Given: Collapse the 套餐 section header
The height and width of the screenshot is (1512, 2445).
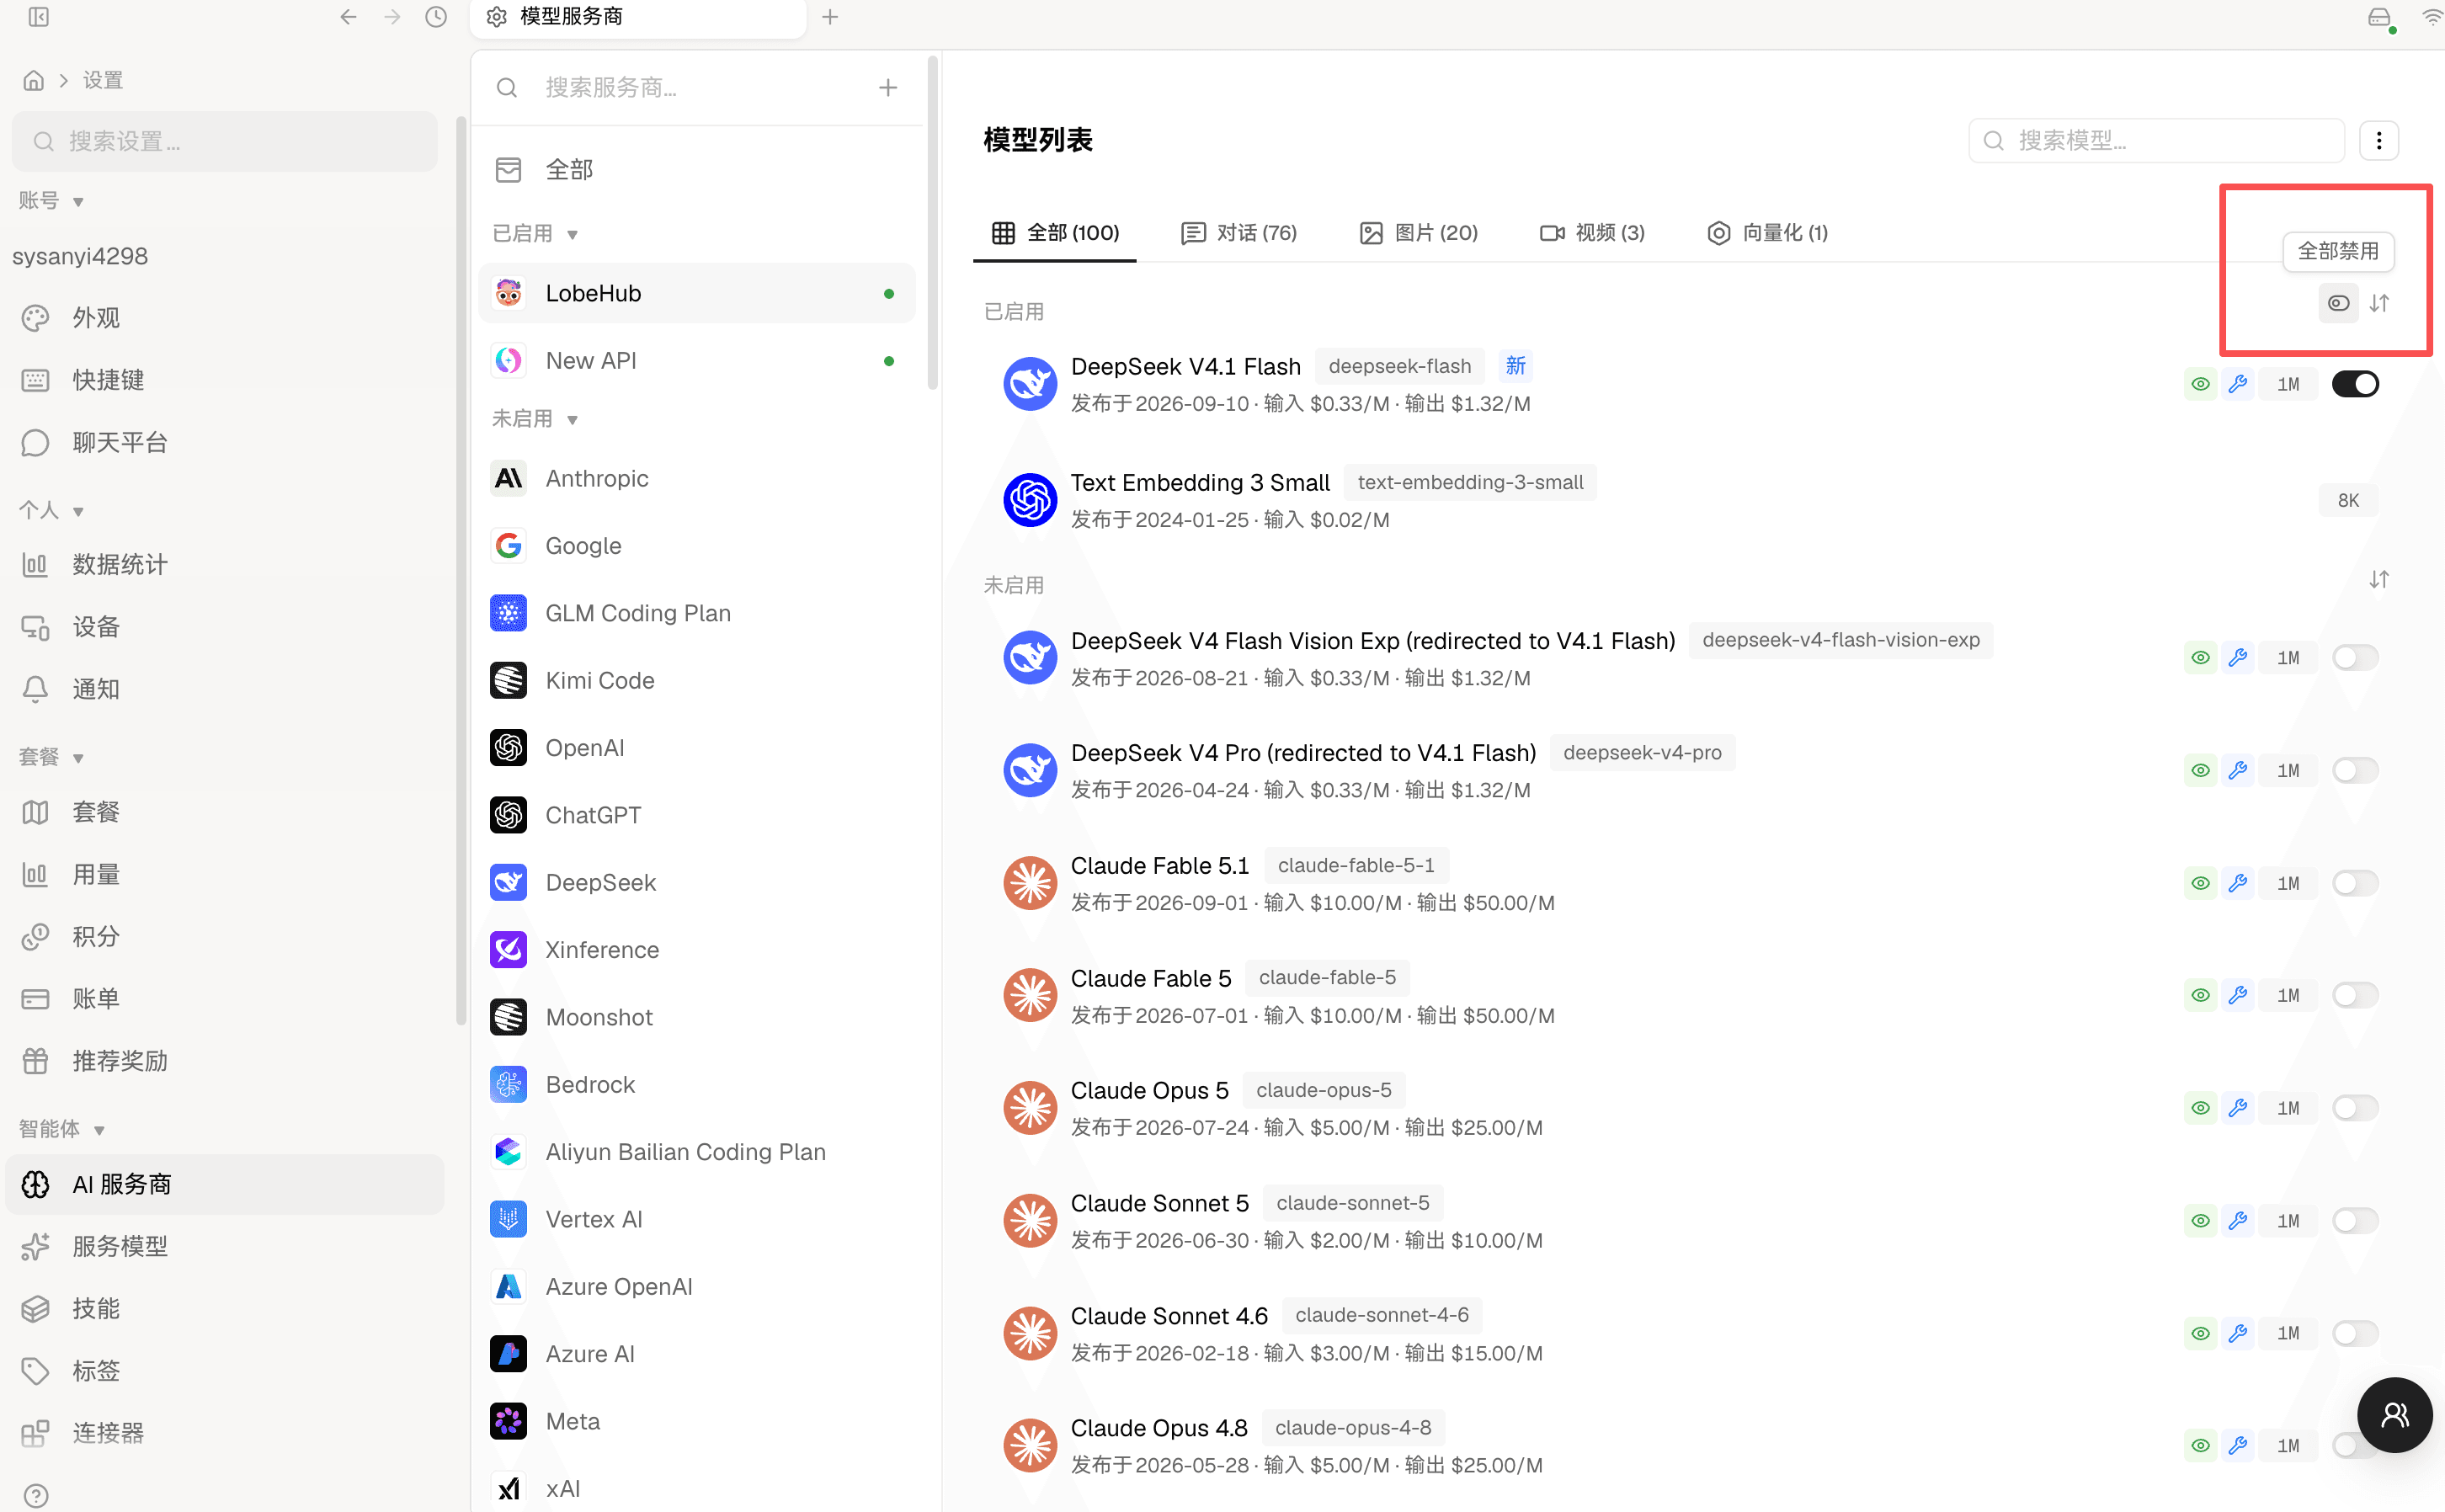Looking at the screenshot, I should click(x=51, y=757).
